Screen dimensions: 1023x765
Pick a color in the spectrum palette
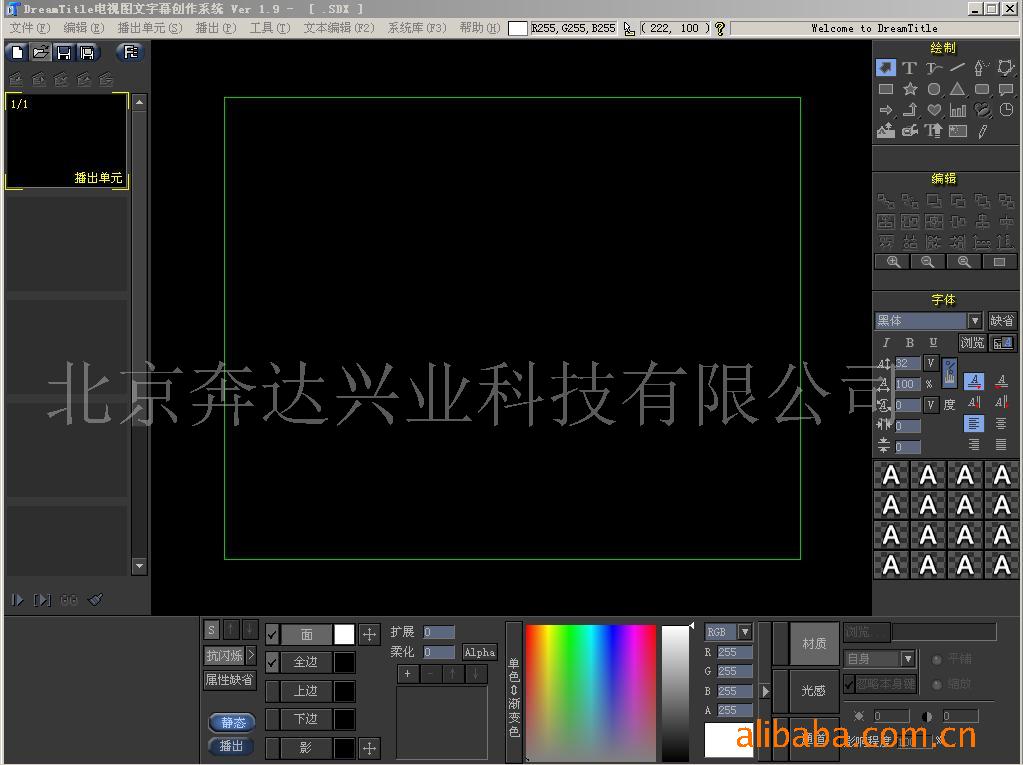click(590, 693)
